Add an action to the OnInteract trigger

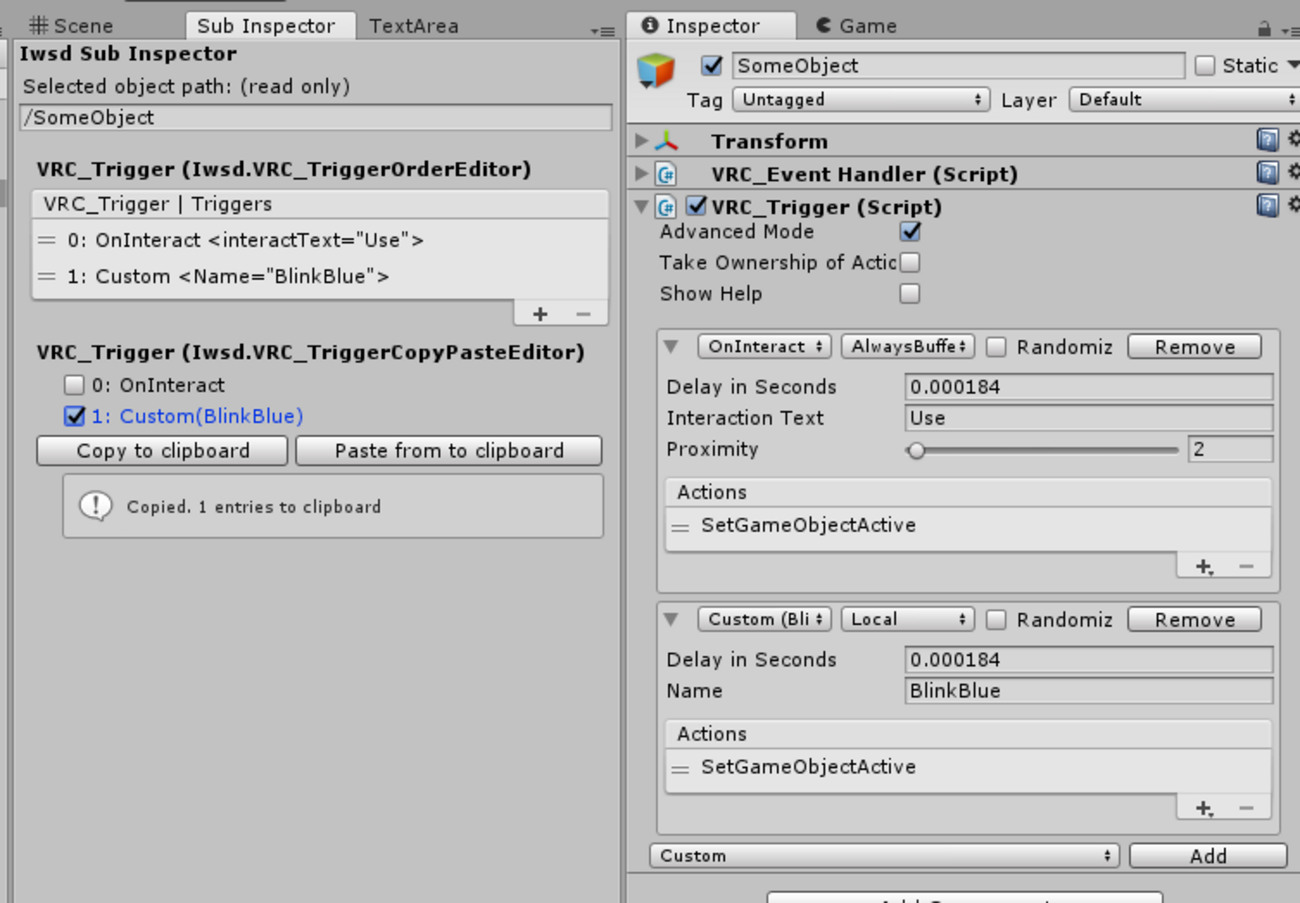click(1204, 567)
